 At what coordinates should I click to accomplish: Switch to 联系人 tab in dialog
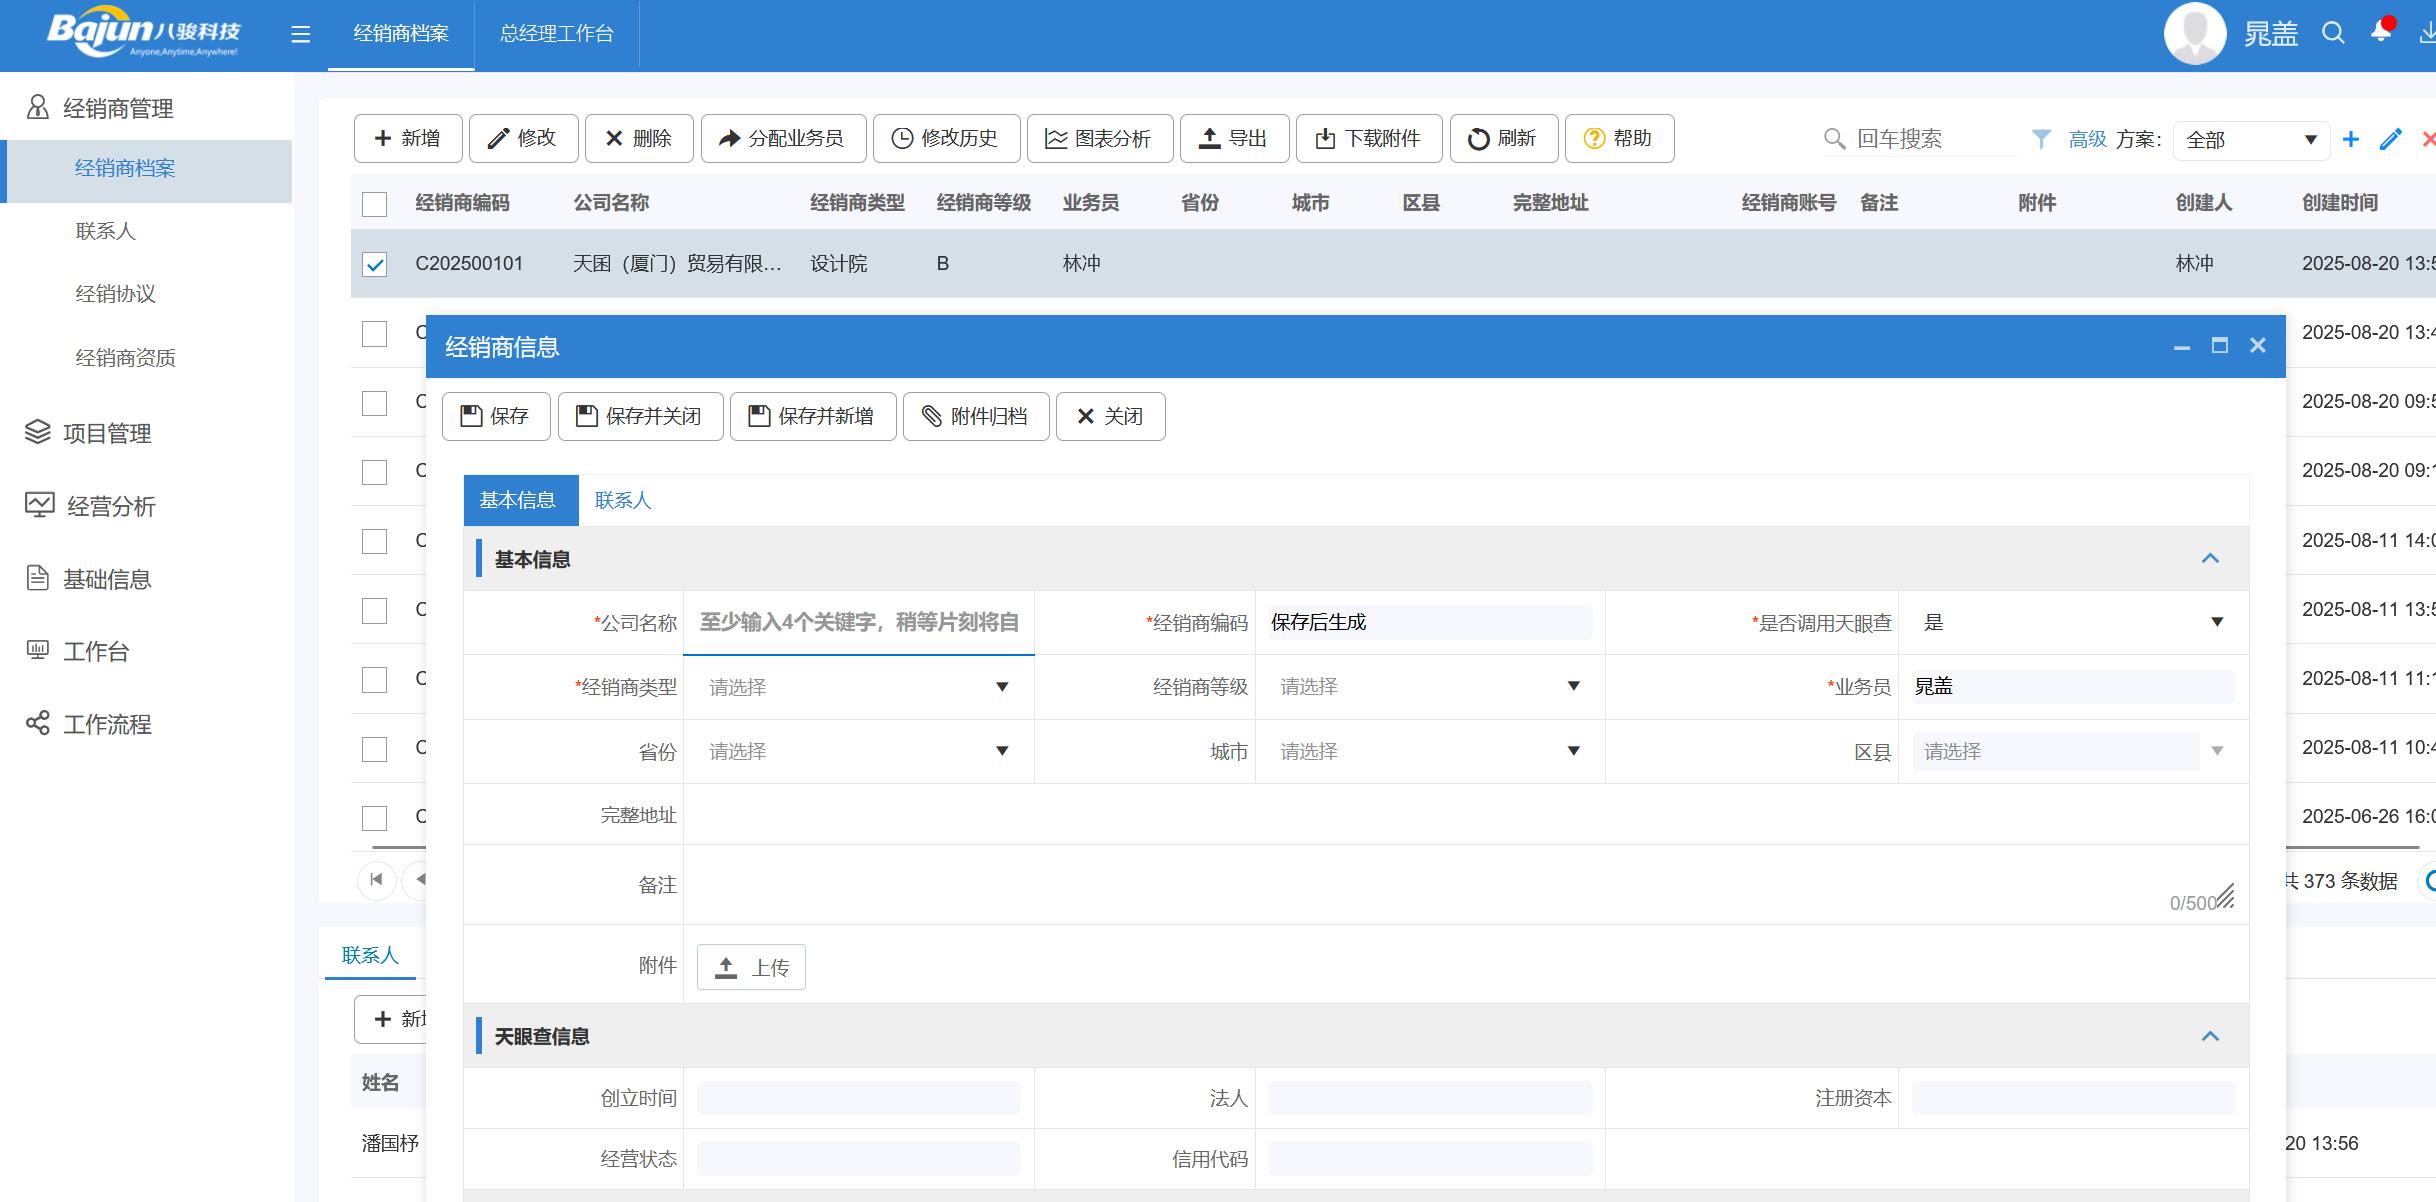pos(622,500)
